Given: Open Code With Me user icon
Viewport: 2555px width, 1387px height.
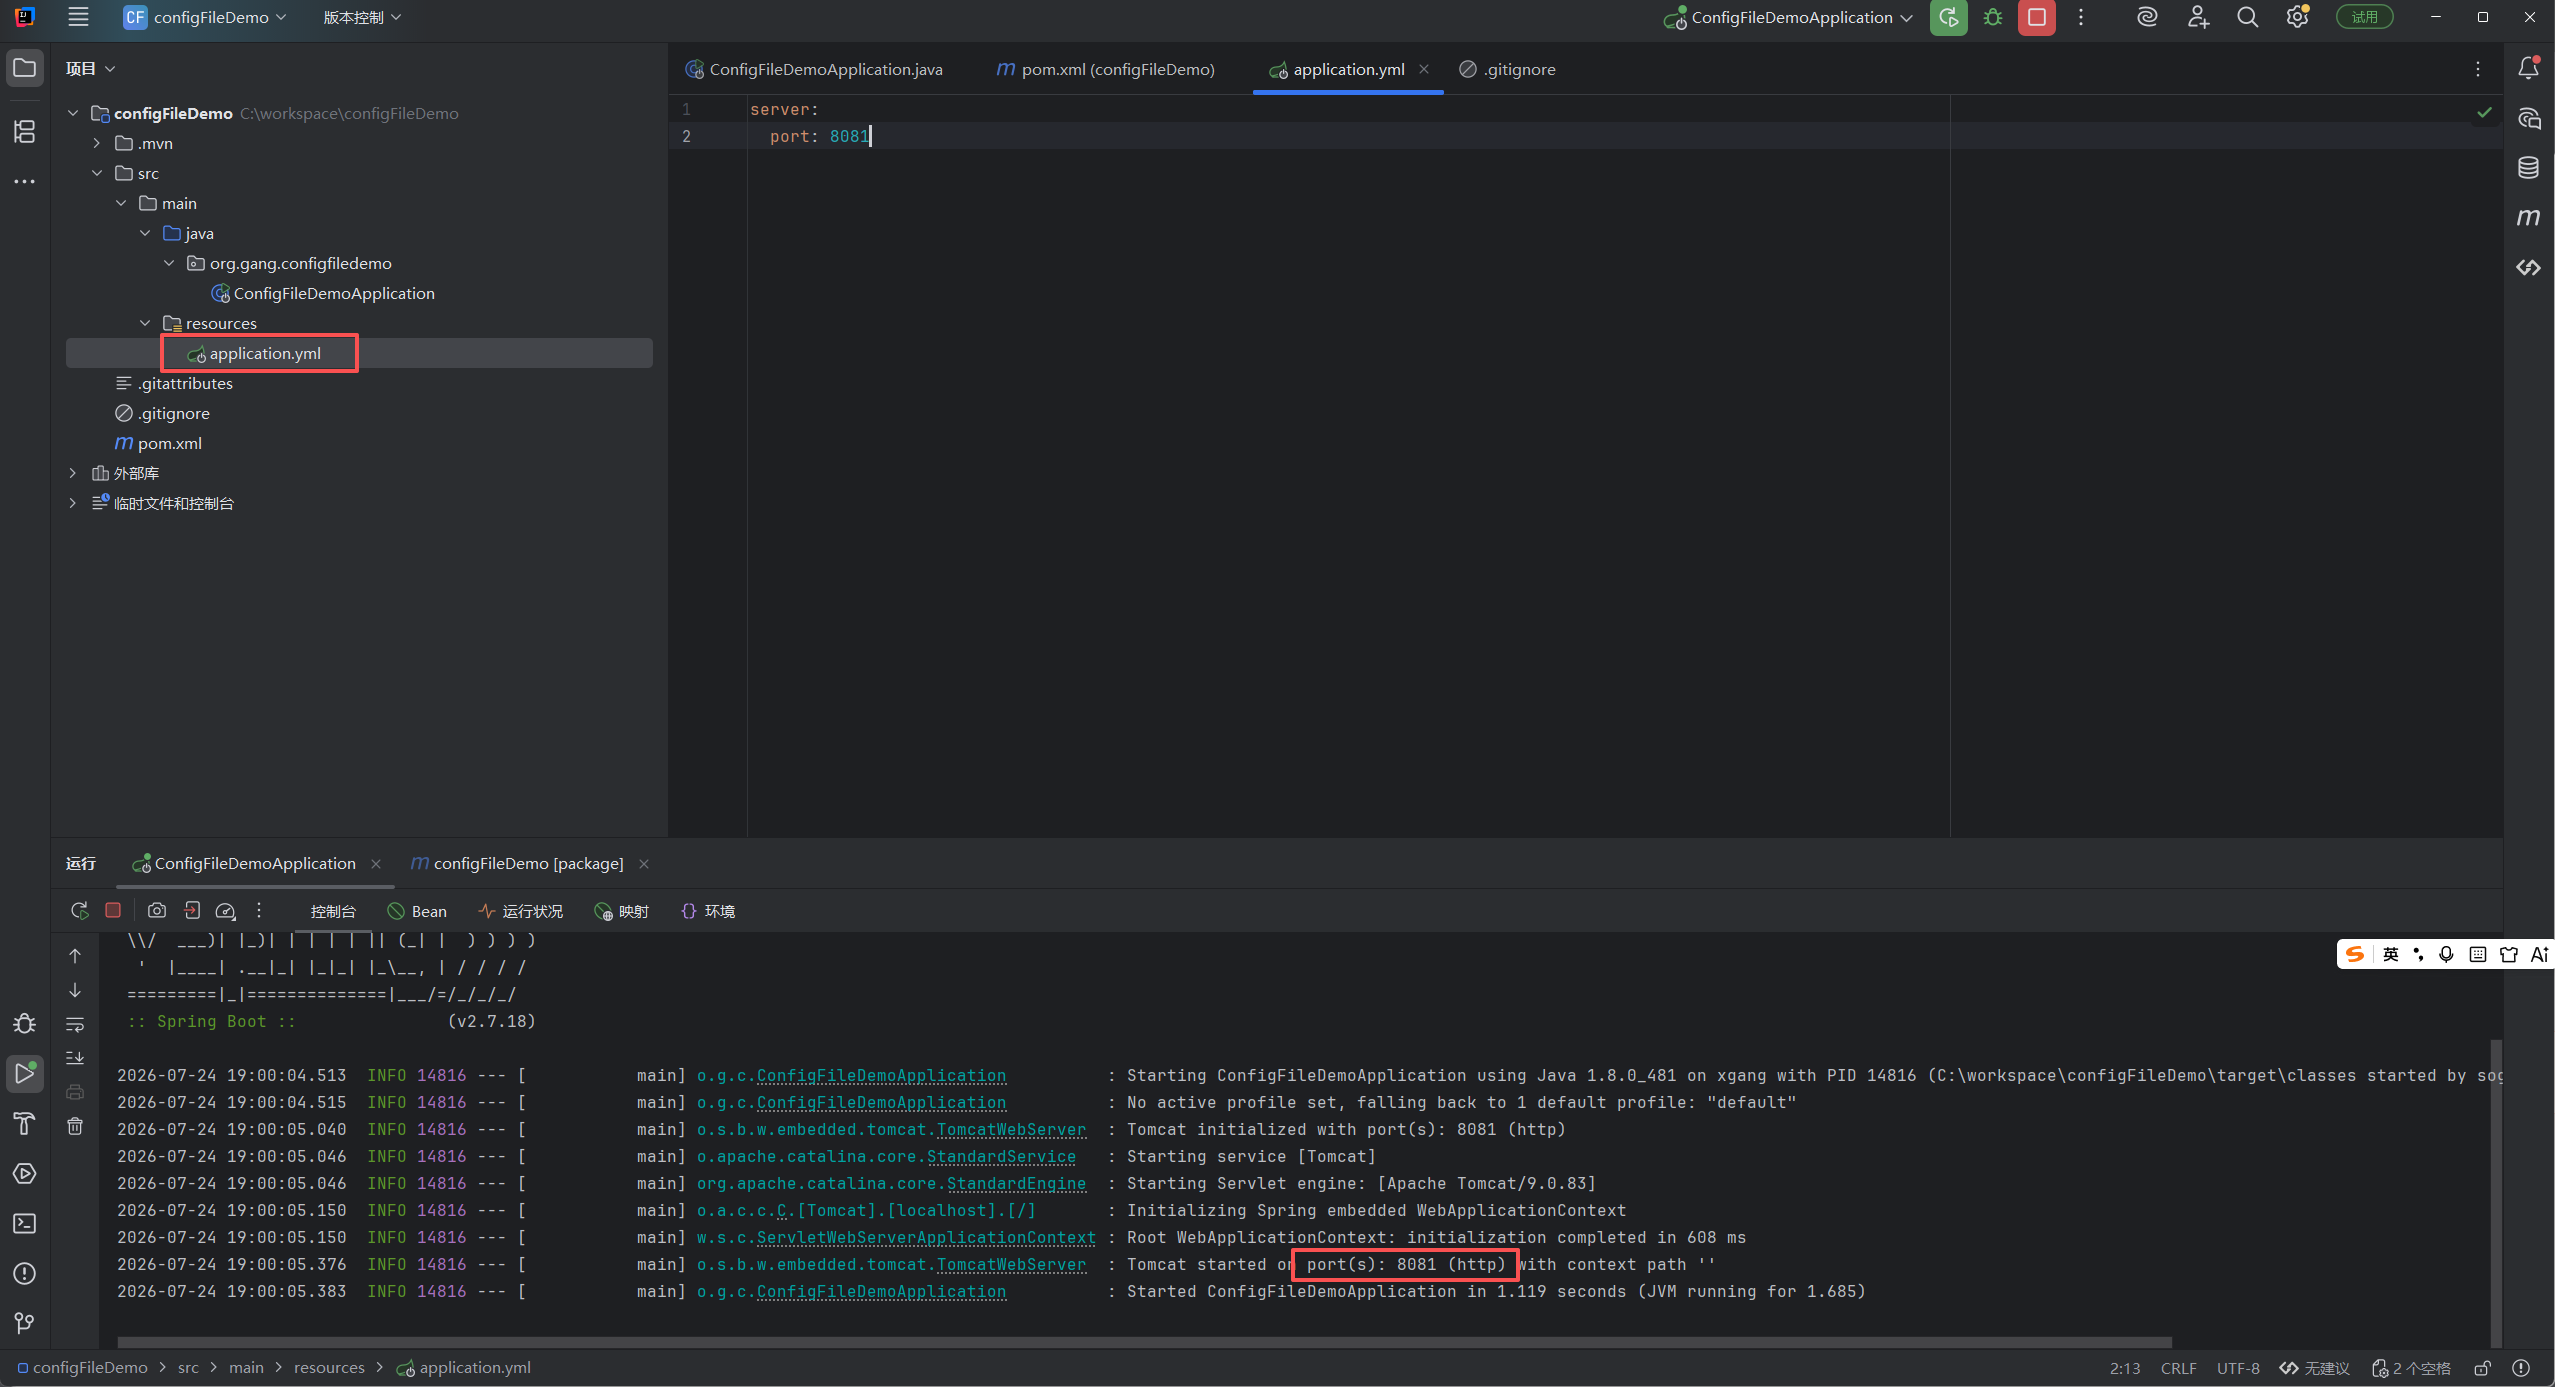Looking at the screenshot, I should (2197, 17).
